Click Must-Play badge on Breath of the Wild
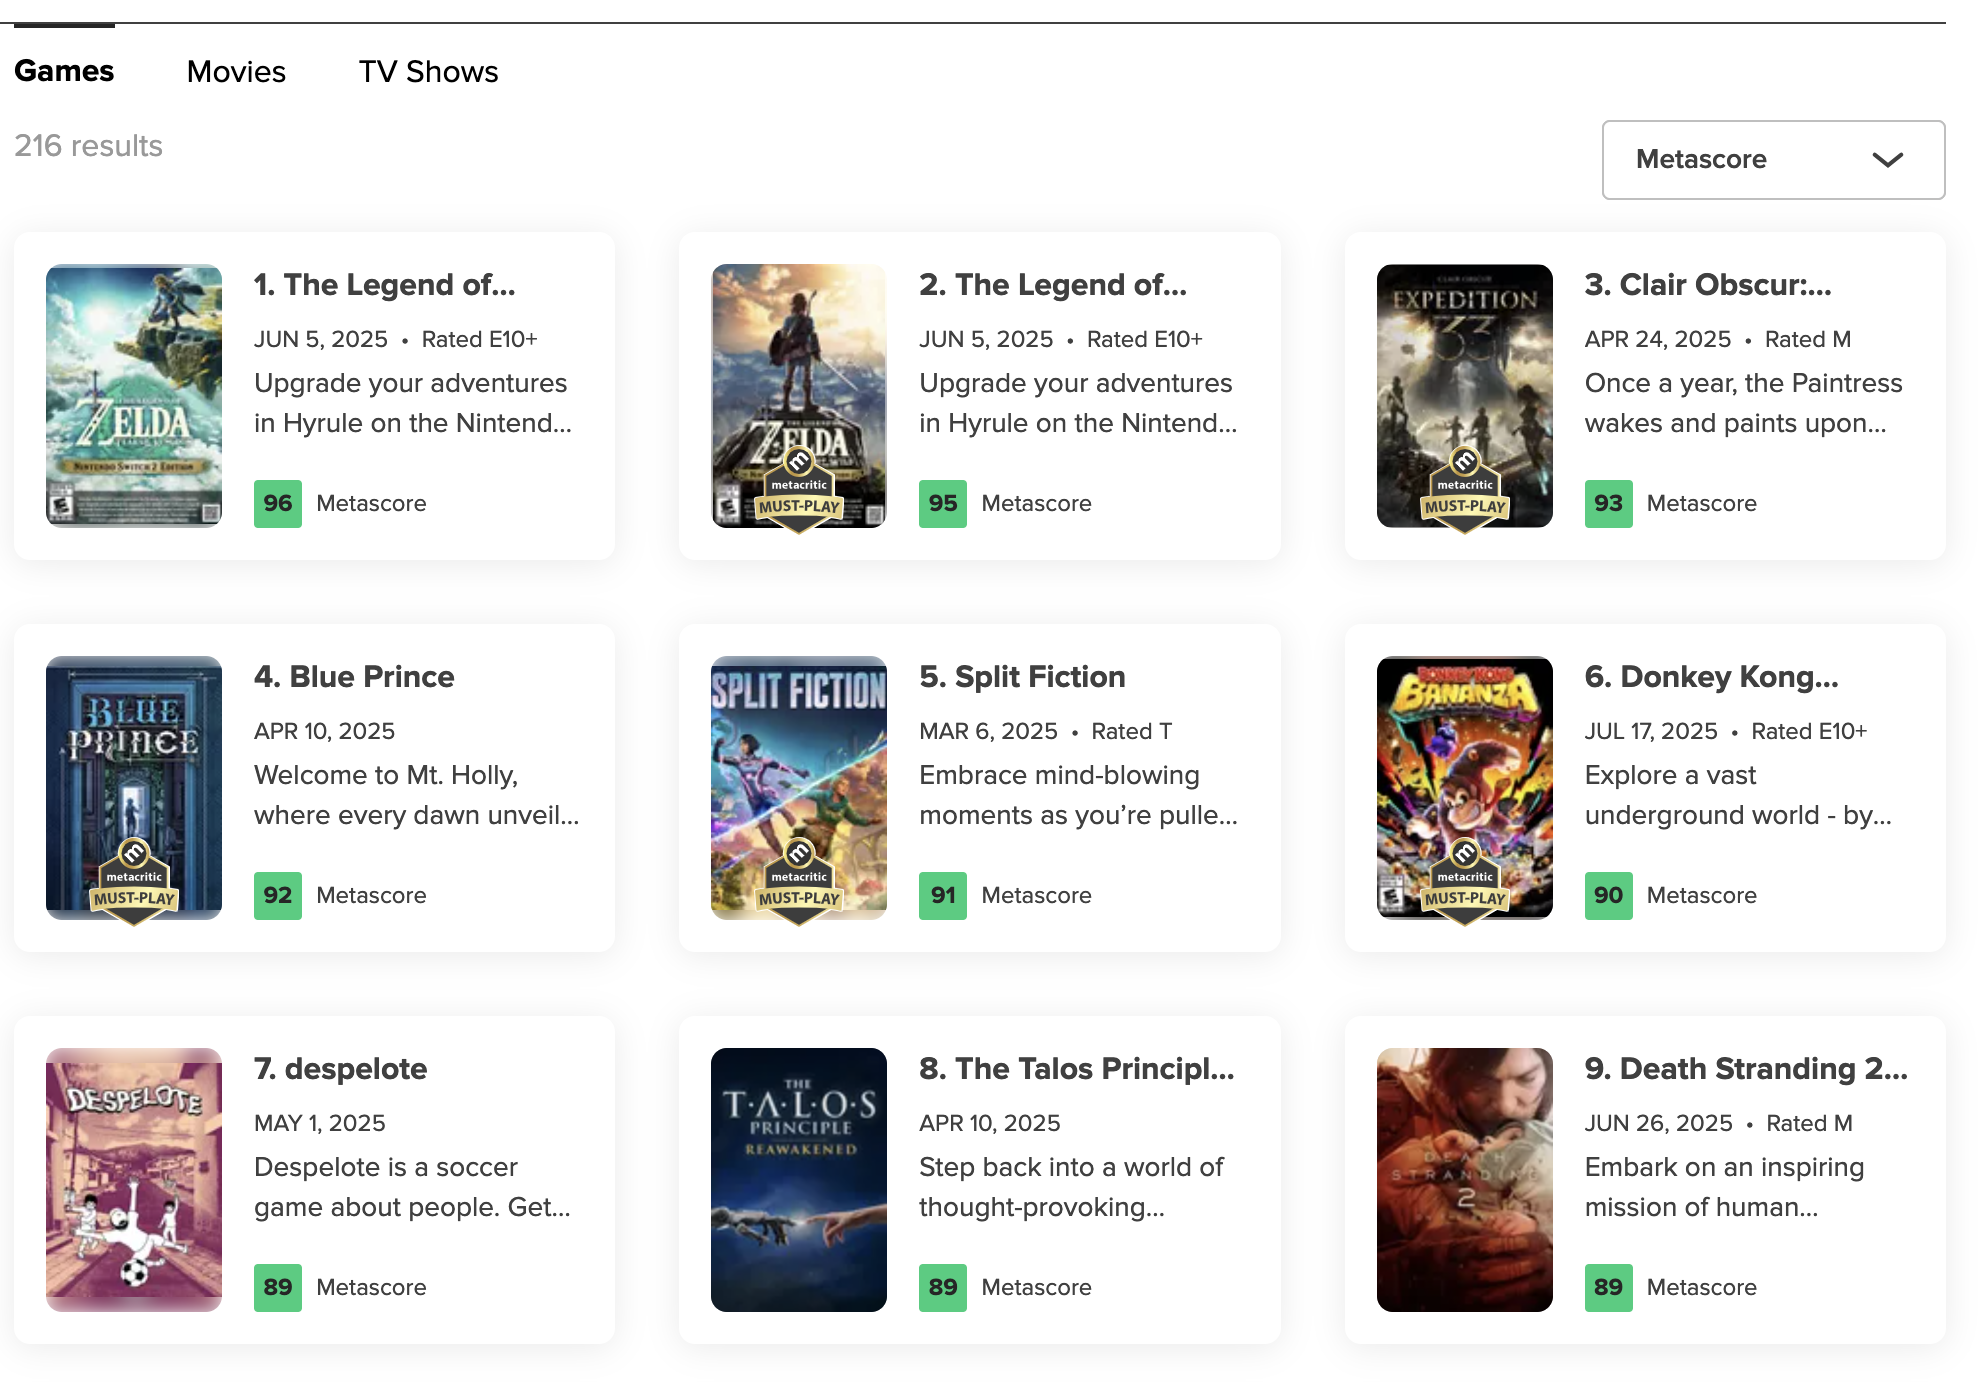Screen dimensions: 1984x1382 click(799, 490)
